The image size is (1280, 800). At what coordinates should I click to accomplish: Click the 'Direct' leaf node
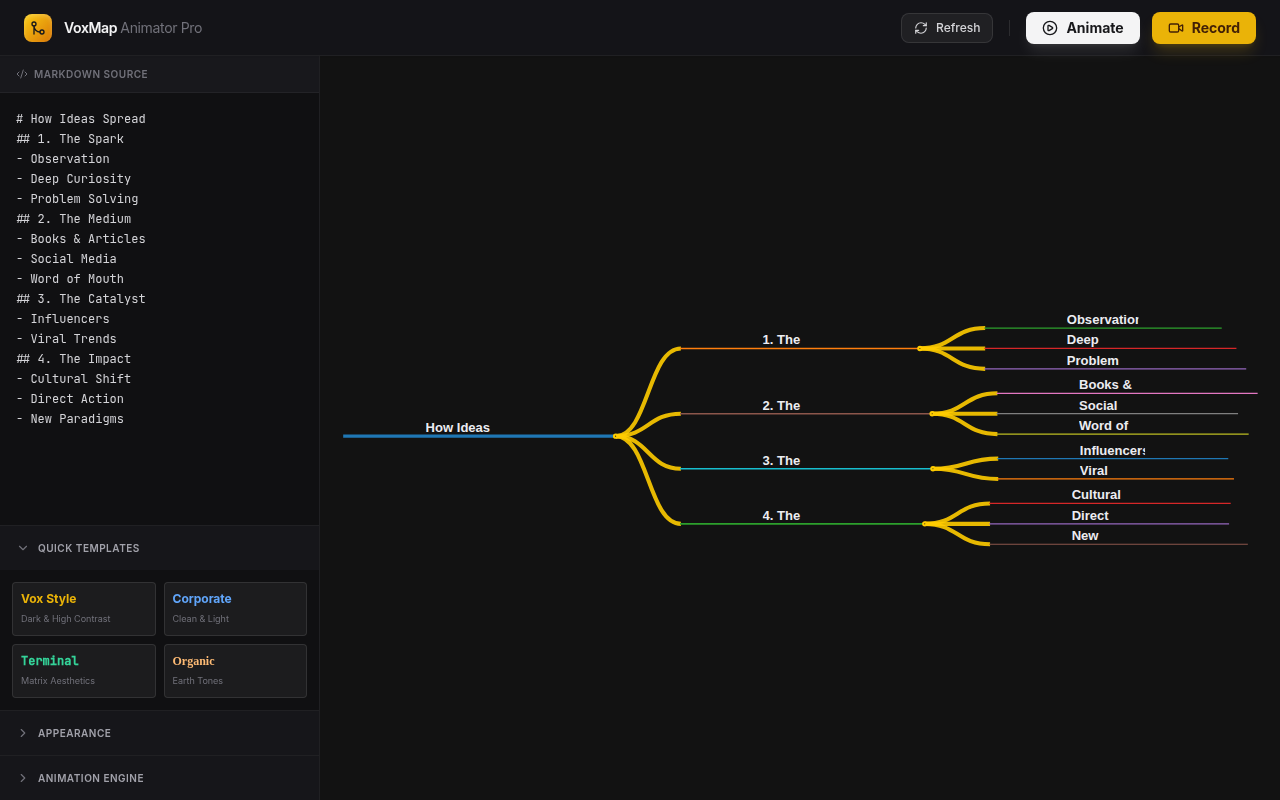click(x=1090, y=516)
